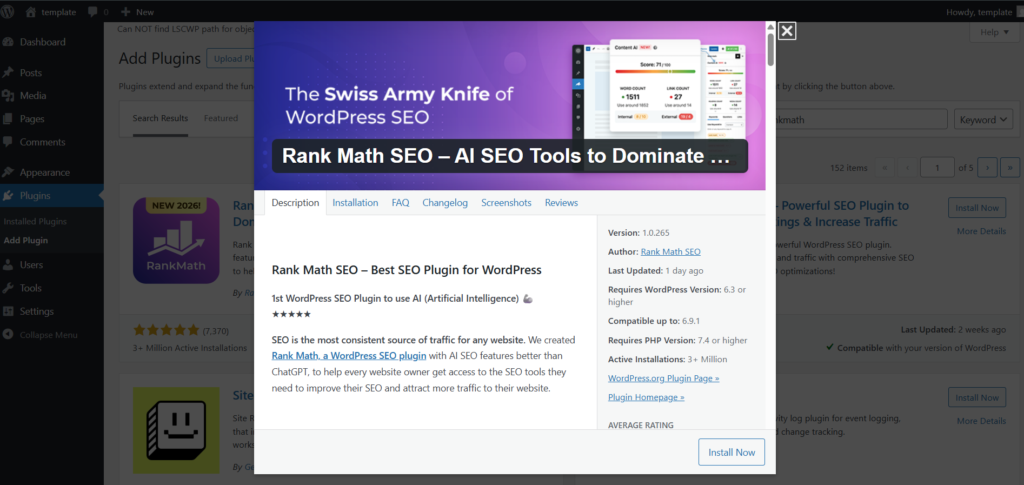The width and height of the screenshot is (1024, 485).
Task: Click Install Now in the modal footer
Action: coord(731,452)
